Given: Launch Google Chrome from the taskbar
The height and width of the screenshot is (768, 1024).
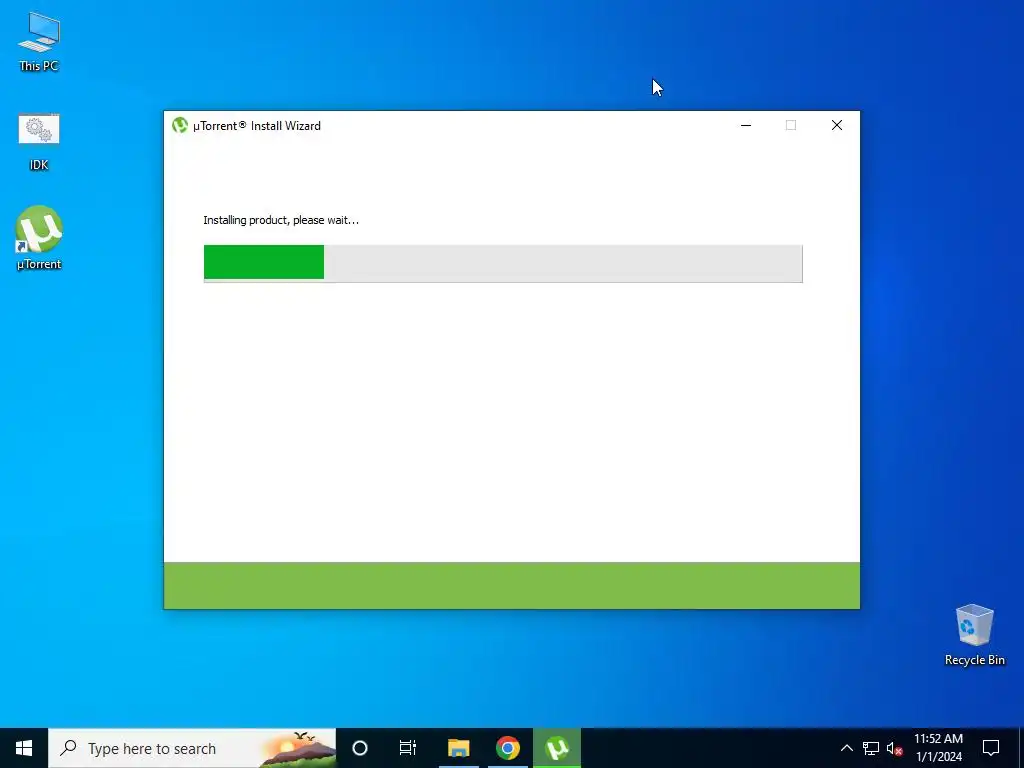Looking at the screenshot, I should pos(507,748).
